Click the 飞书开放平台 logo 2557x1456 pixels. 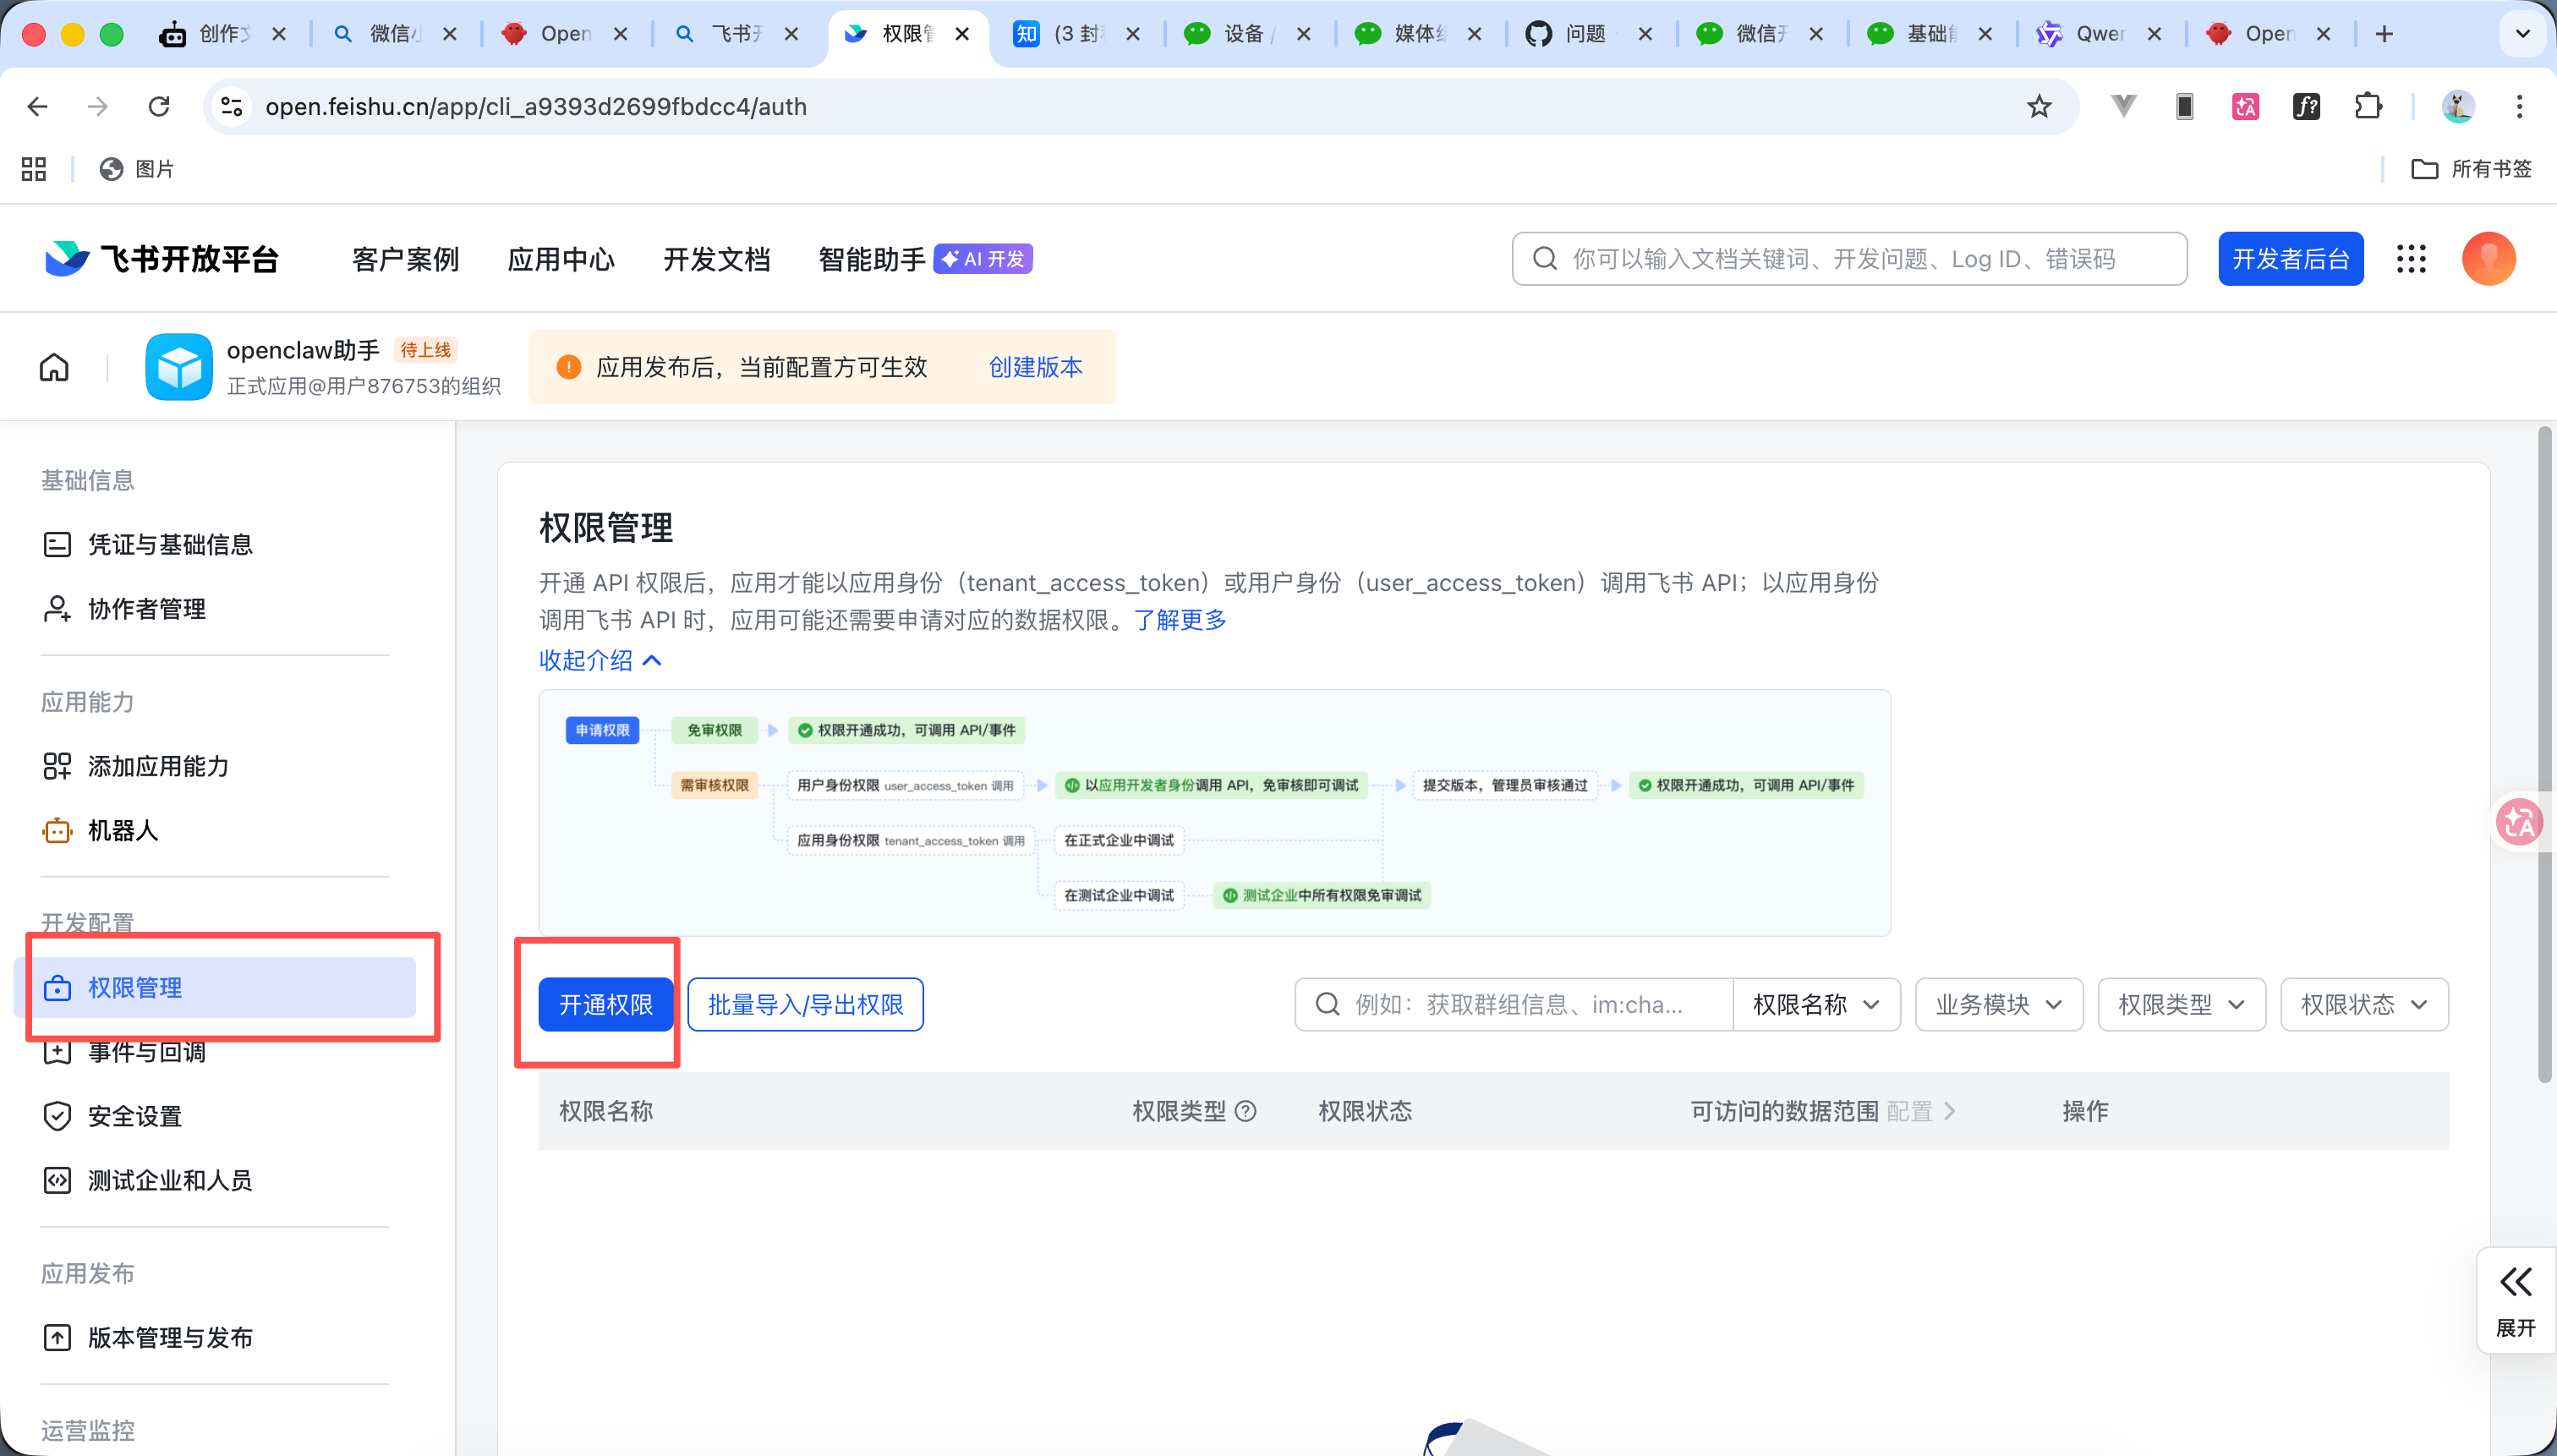point(160,258)
